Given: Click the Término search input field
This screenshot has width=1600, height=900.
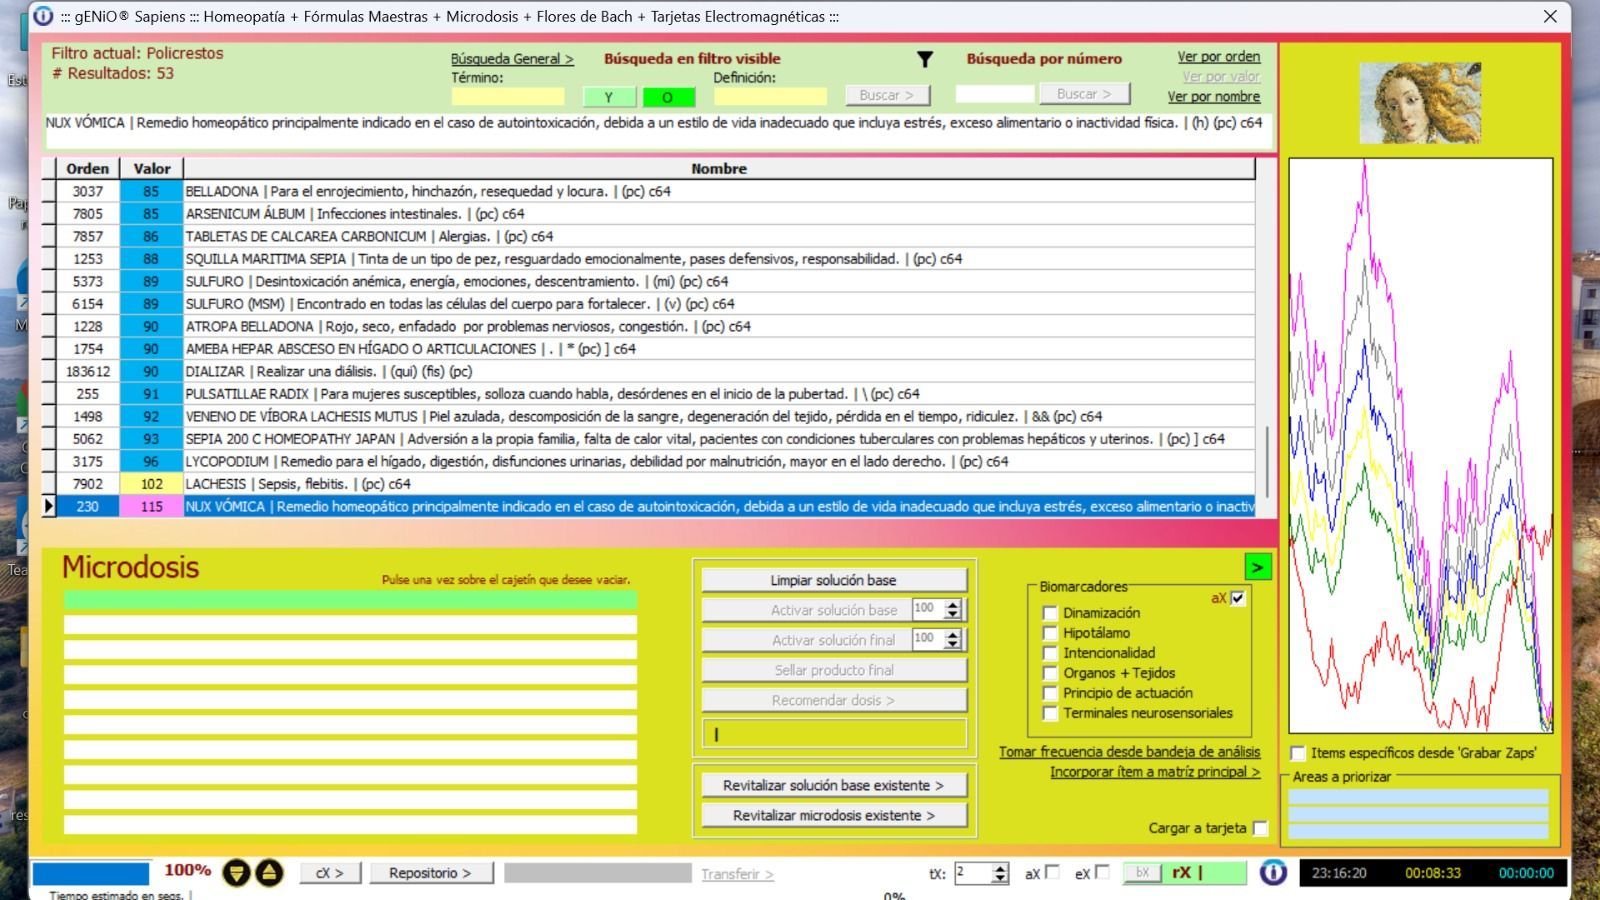Looking at the screenshot, I should click(508, 97).
